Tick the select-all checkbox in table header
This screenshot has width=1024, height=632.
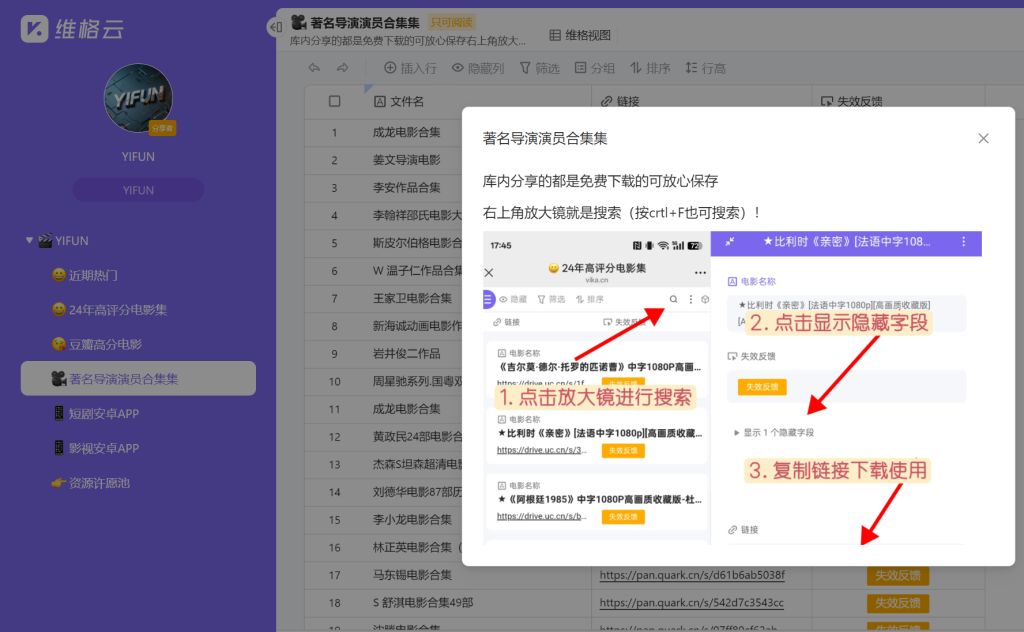tap(334, 101)
